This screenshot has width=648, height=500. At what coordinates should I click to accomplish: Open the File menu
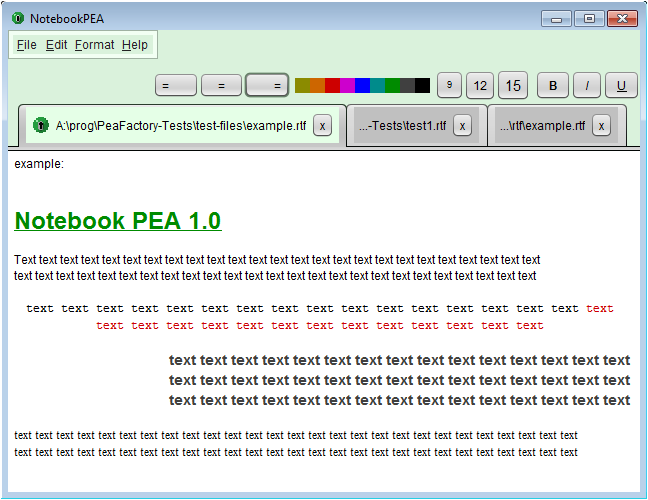click(27, 45)
